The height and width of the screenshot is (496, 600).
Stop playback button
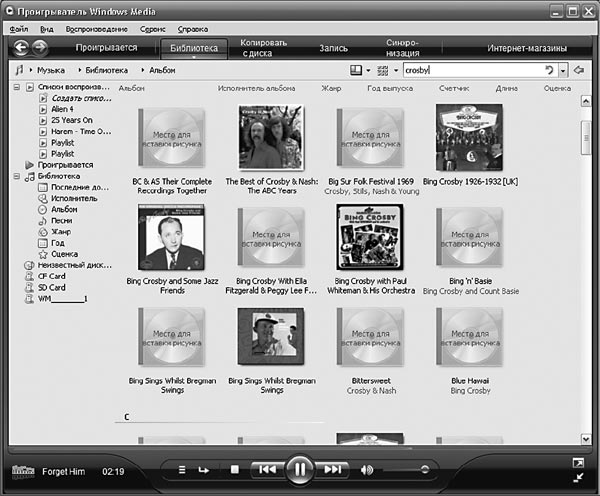coord(235,470)
